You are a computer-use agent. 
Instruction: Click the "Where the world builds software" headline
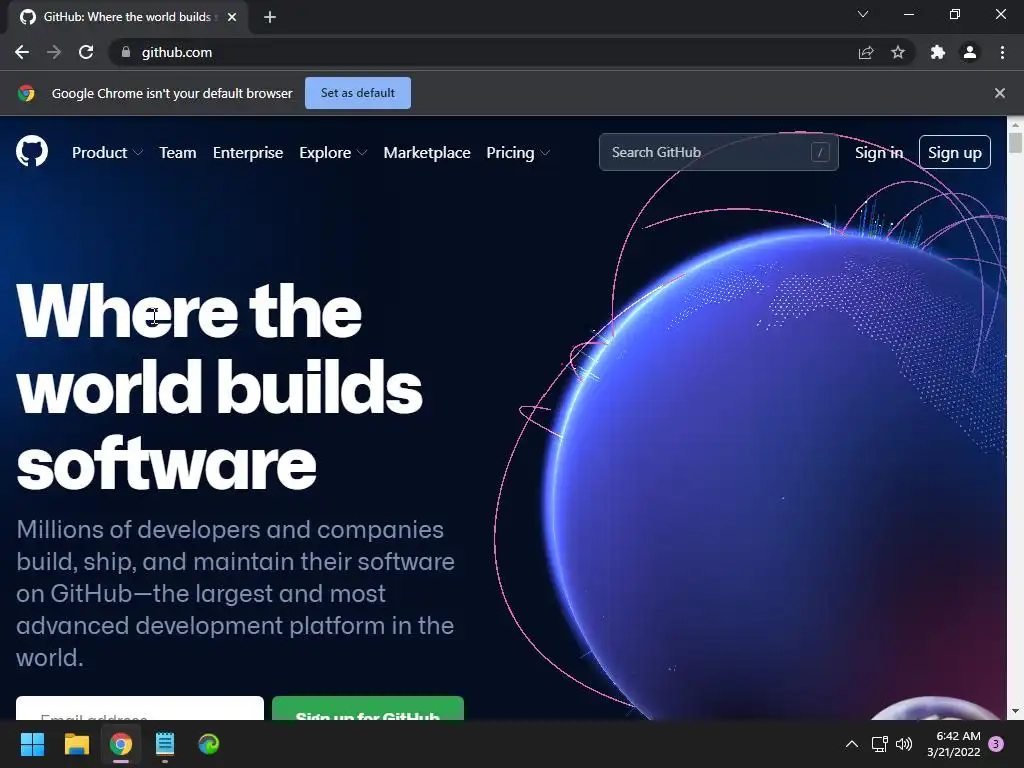219,387
